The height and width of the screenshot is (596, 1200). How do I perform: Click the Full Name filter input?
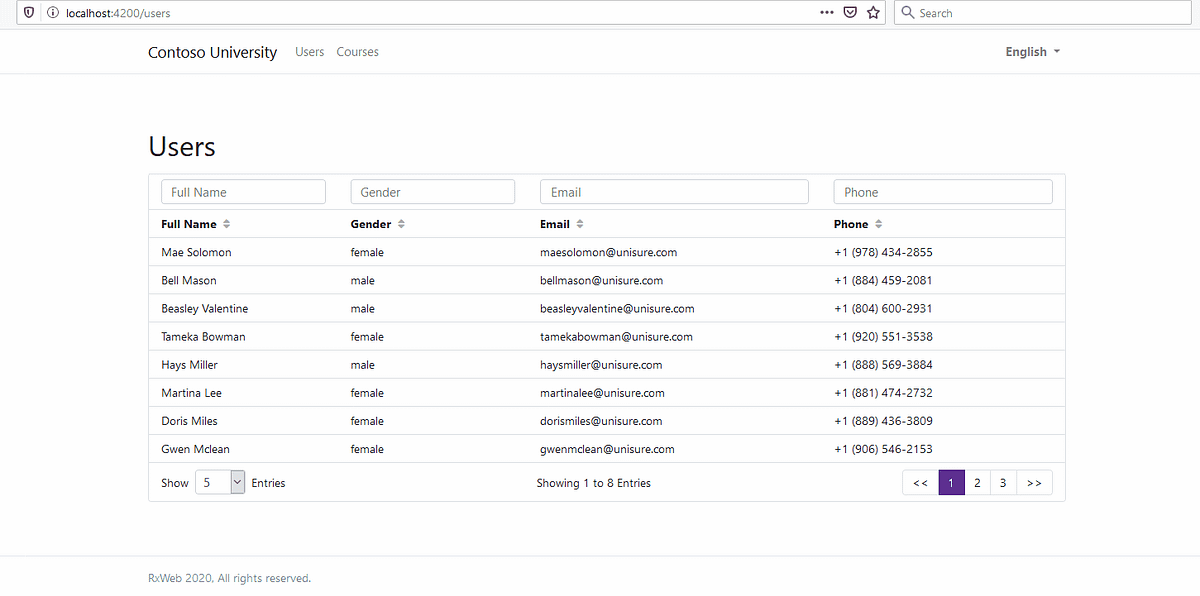[243, 191]
